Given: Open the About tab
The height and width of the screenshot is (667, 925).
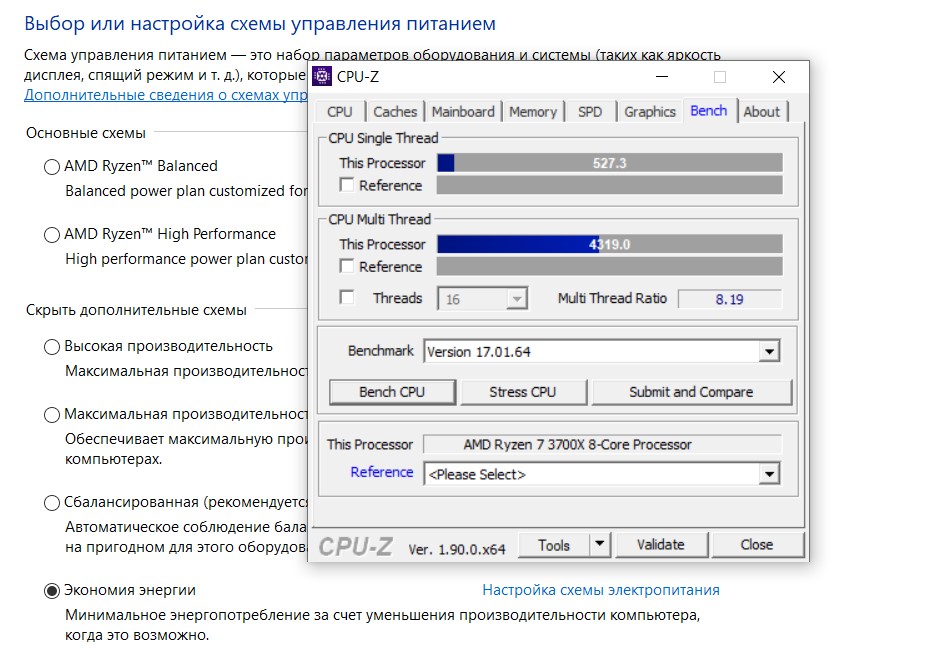Looking at the screenshot, I should 762,111.
